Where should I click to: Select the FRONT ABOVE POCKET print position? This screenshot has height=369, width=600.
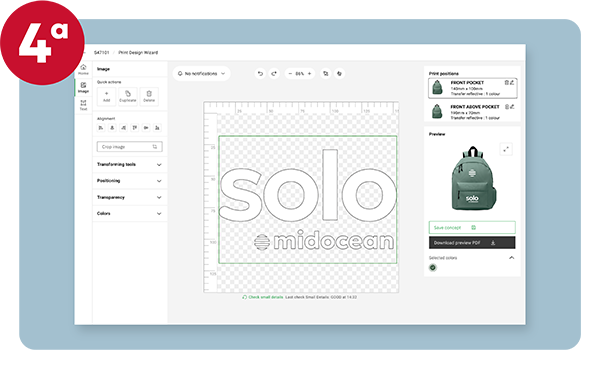tap(473, 112)
